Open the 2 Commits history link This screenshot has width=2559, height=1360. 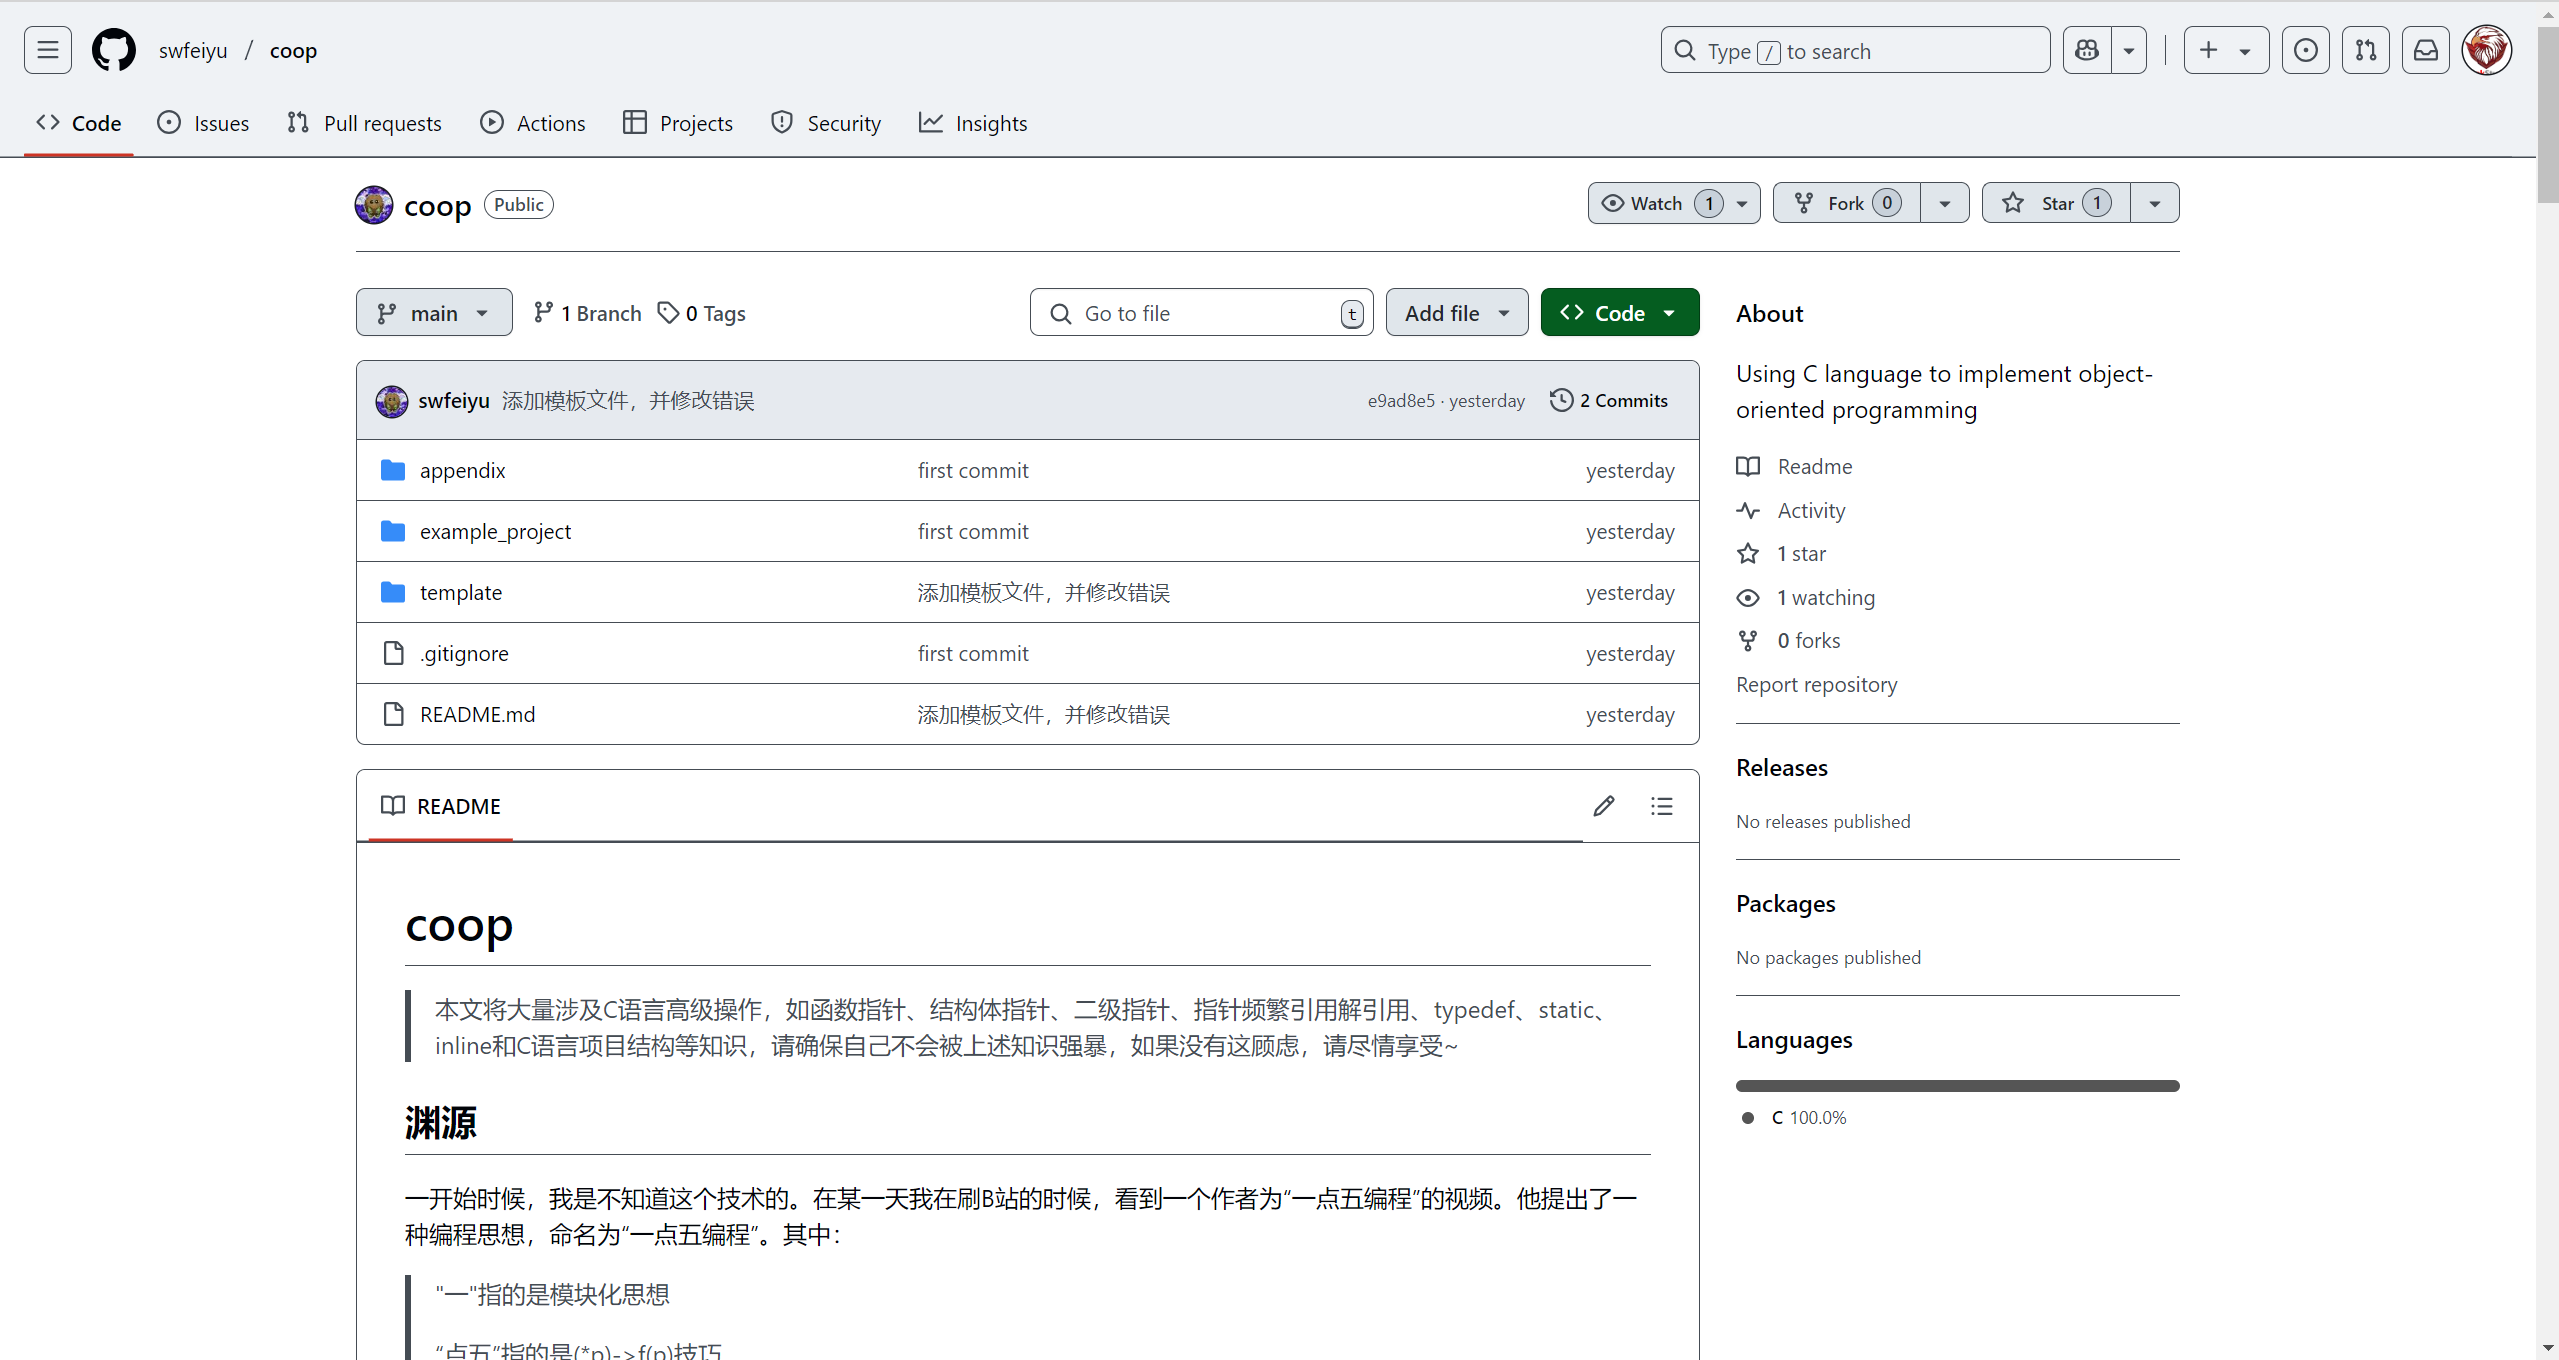(1609, 400)
